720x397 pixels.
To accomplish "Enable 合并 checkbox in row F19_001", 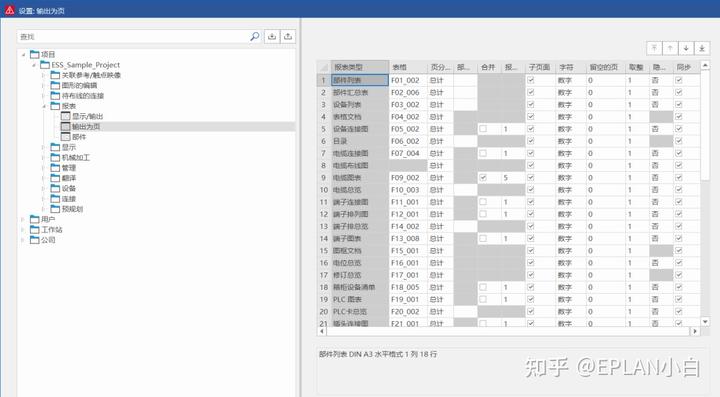I will pos(483,299).
